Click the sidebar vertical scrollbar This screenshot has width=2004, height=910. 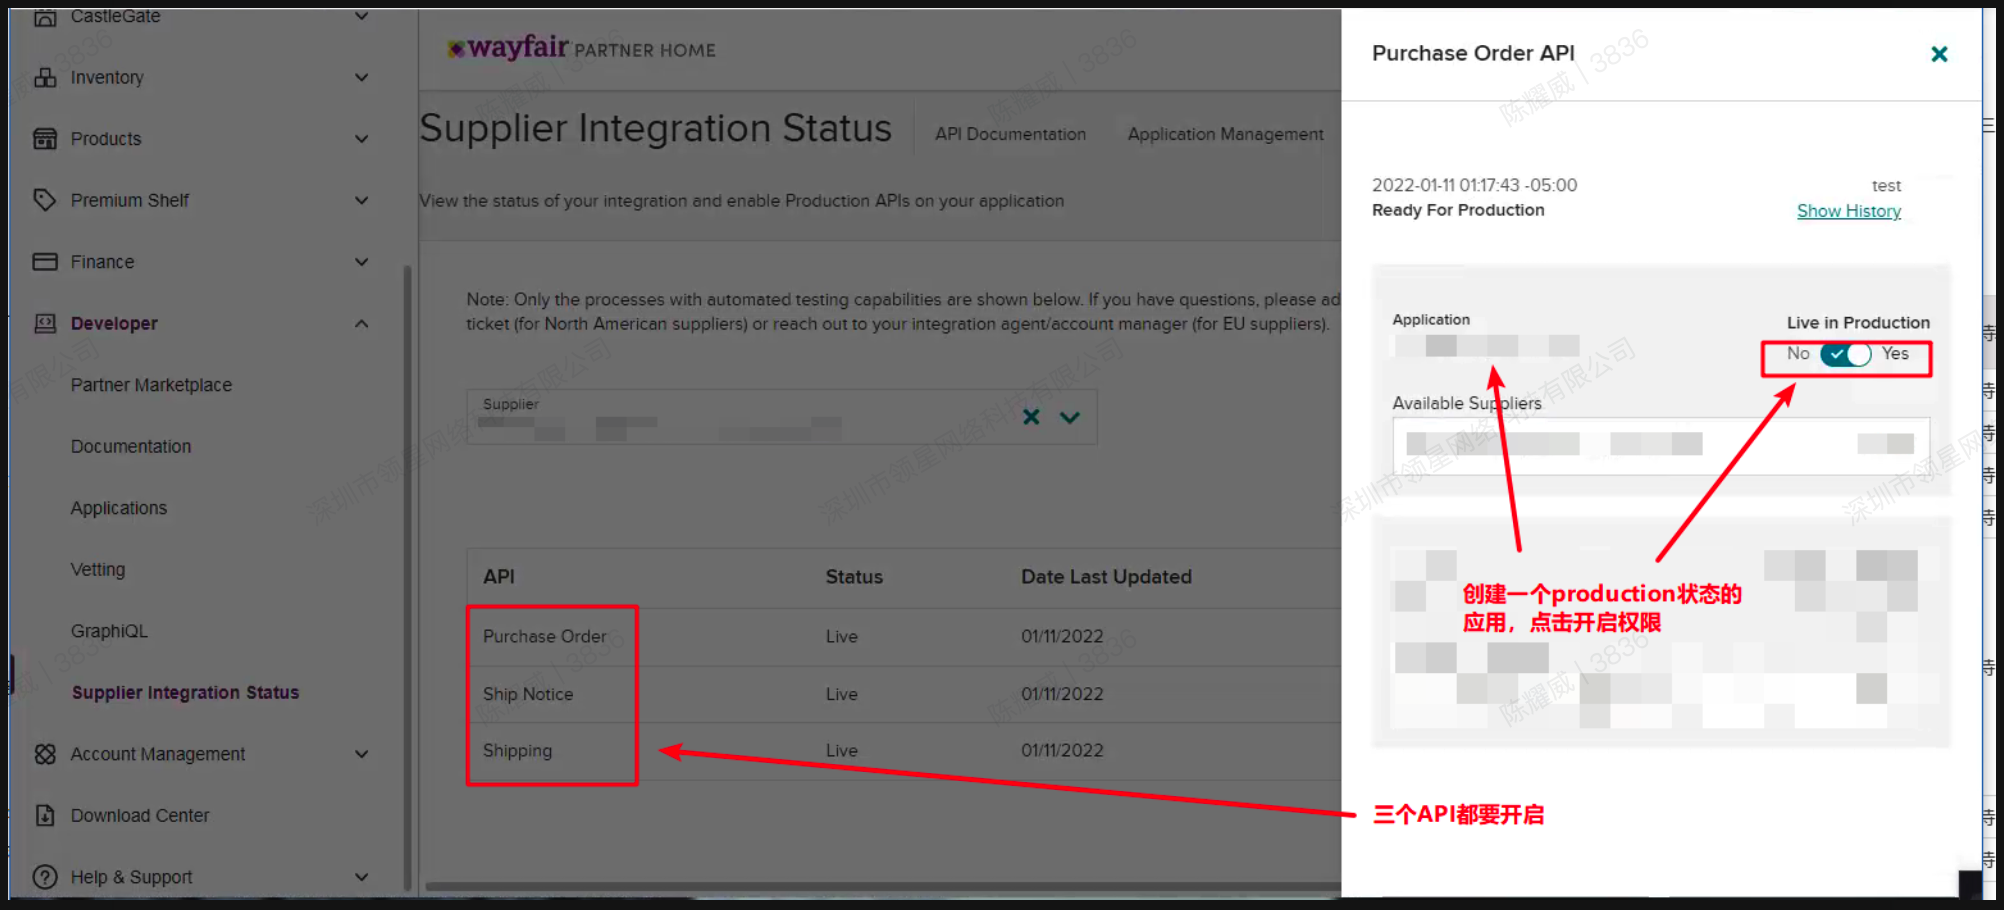[407, 576]
